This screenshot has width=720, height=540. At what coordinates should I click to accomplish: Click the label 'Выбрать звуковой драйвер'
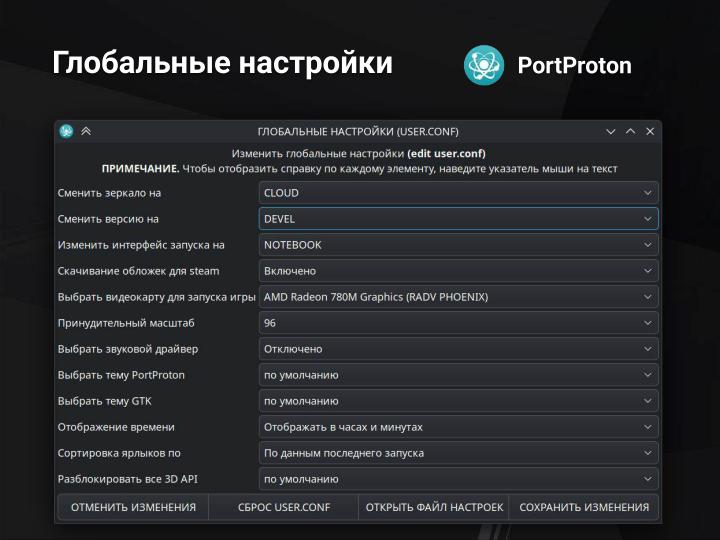coord(128,349)
